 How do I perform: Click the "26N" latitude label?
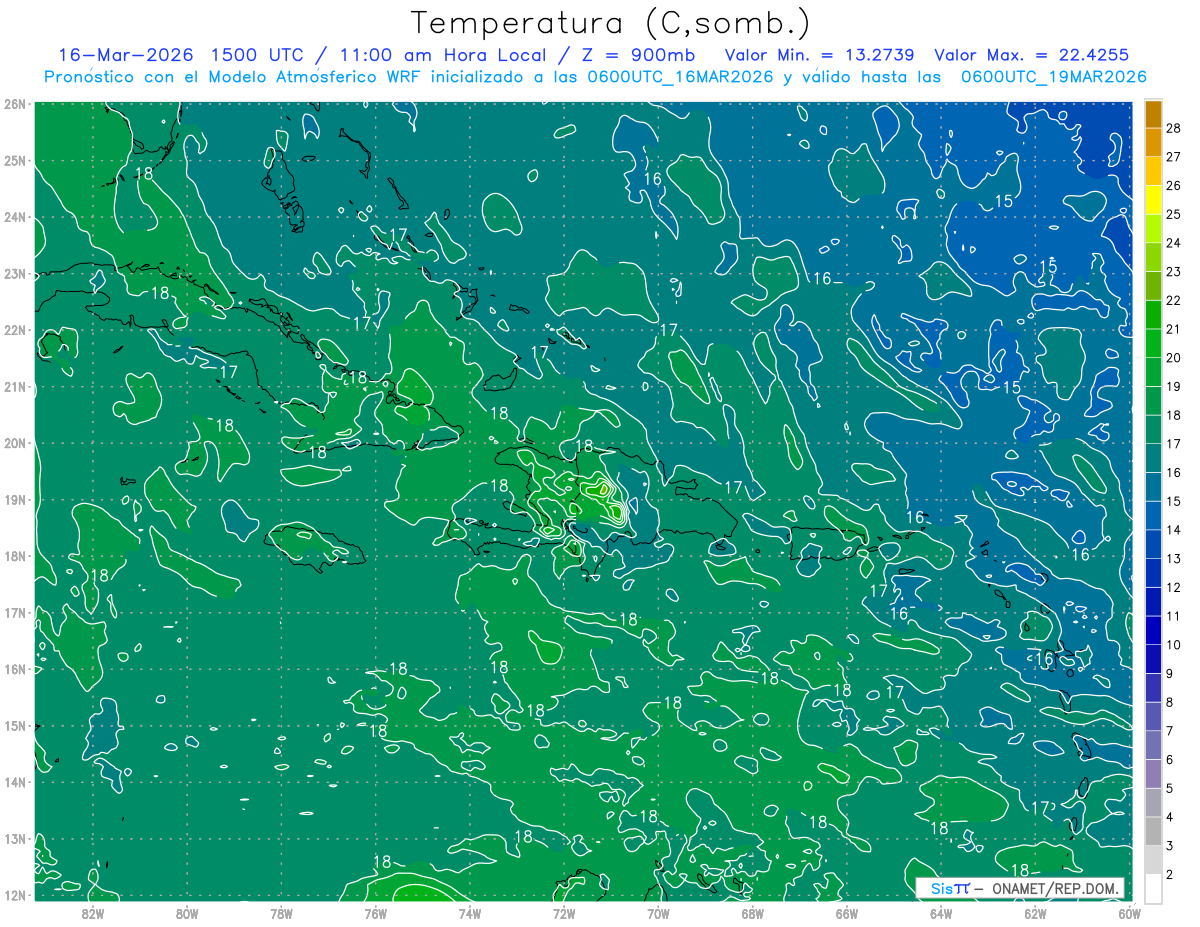14,104
